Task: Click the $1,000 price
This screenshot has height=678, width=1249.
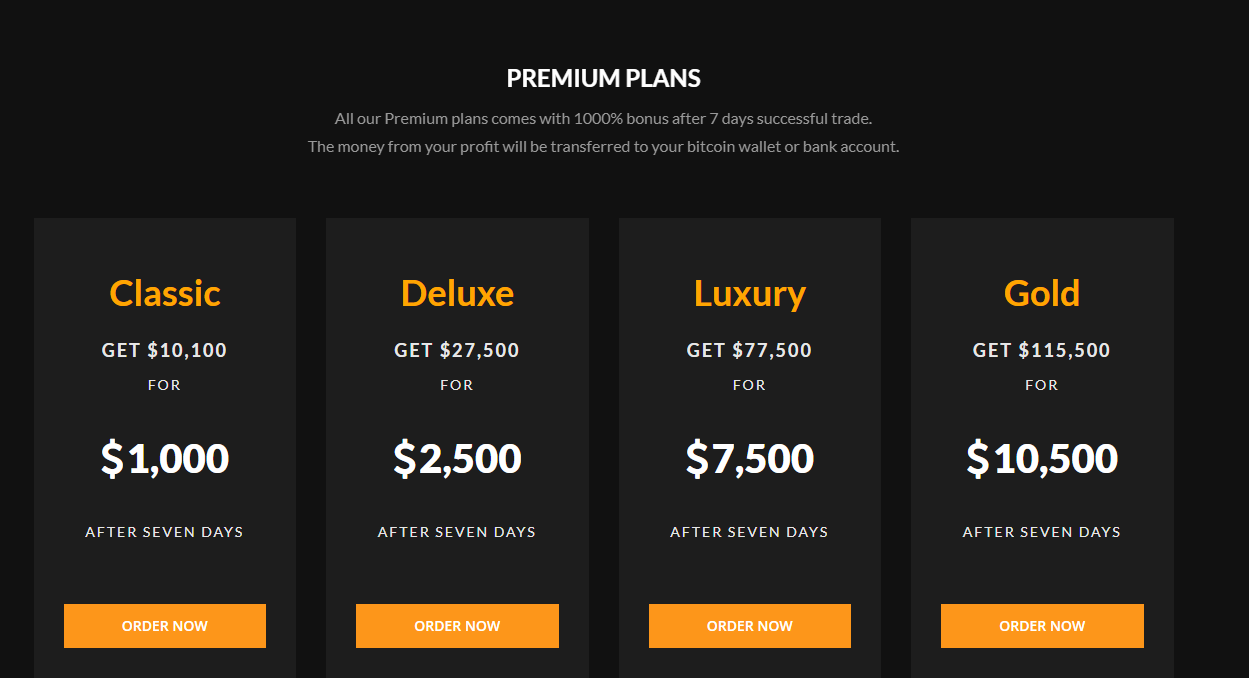Action: coord(165,459)
